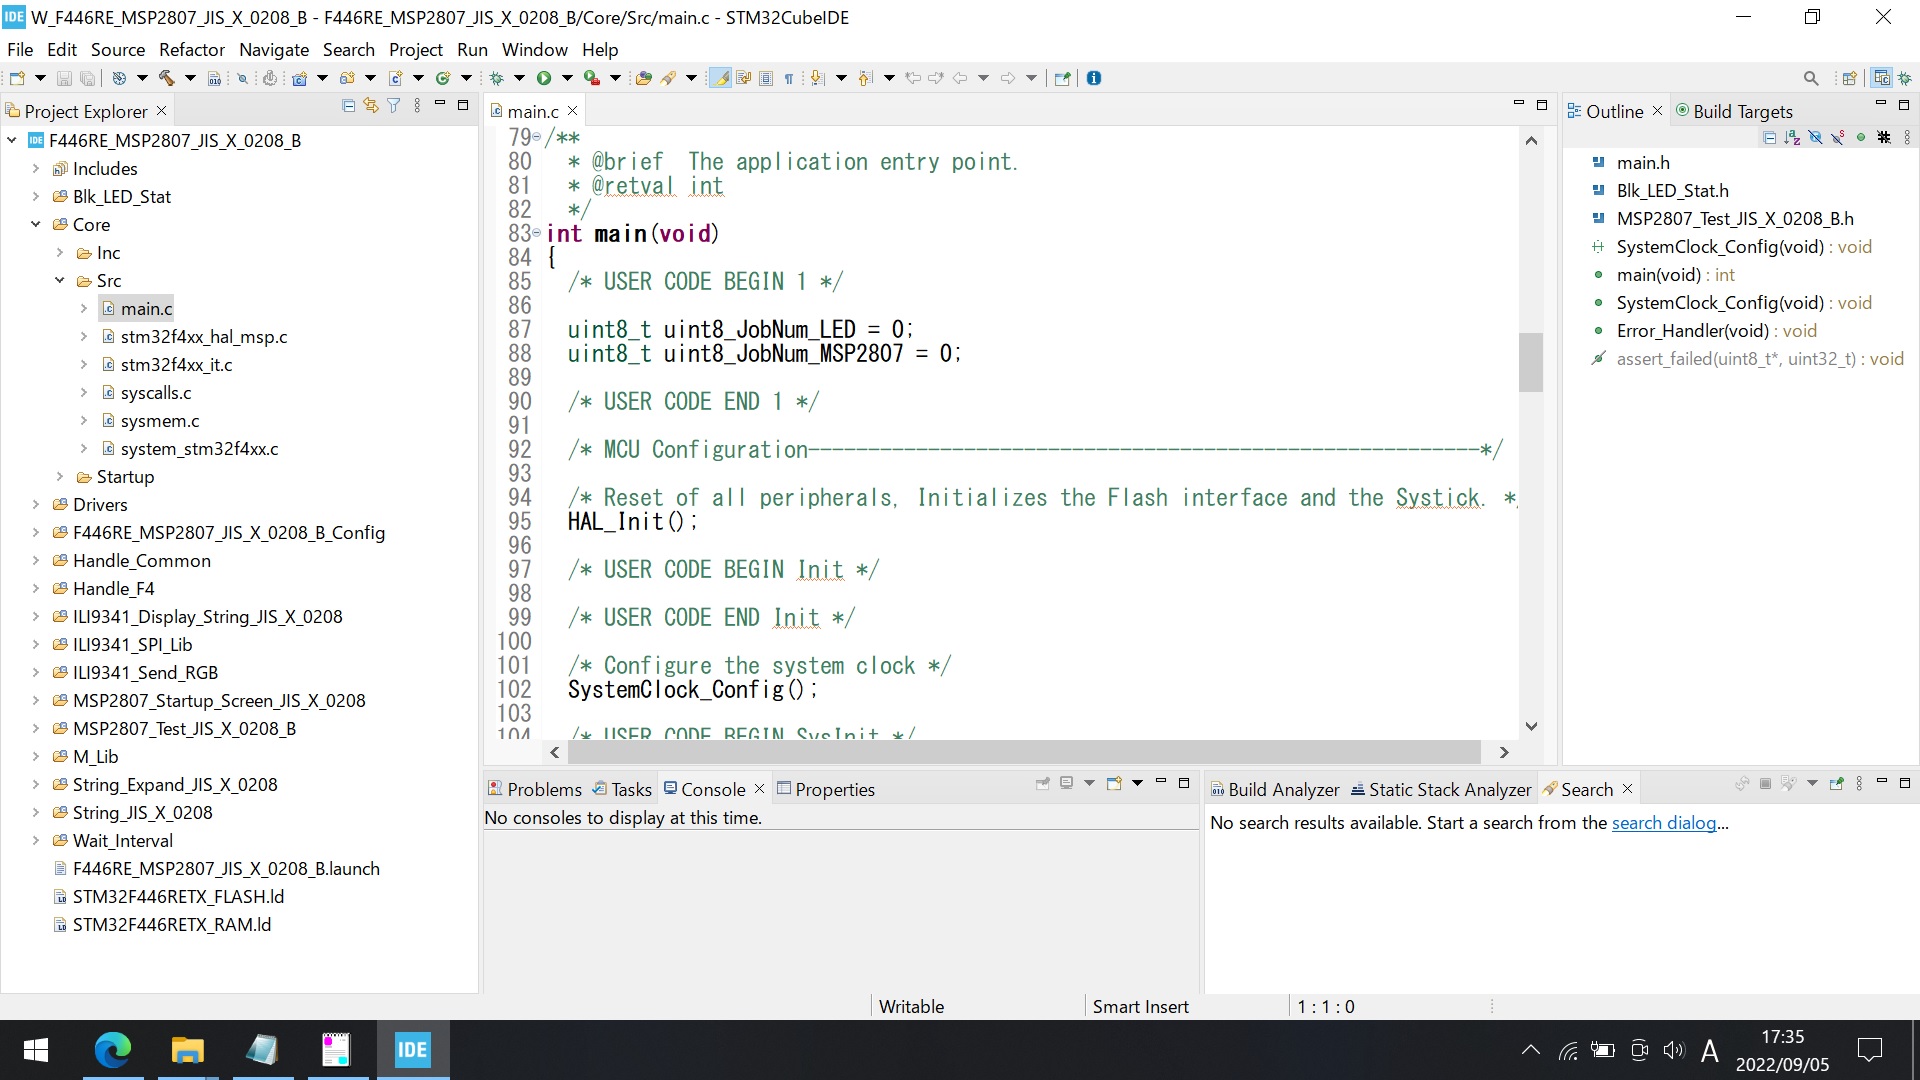Viewport: 1920px width, 1080px height.
Task: Open the File menu
Action: tap(20, 49)
